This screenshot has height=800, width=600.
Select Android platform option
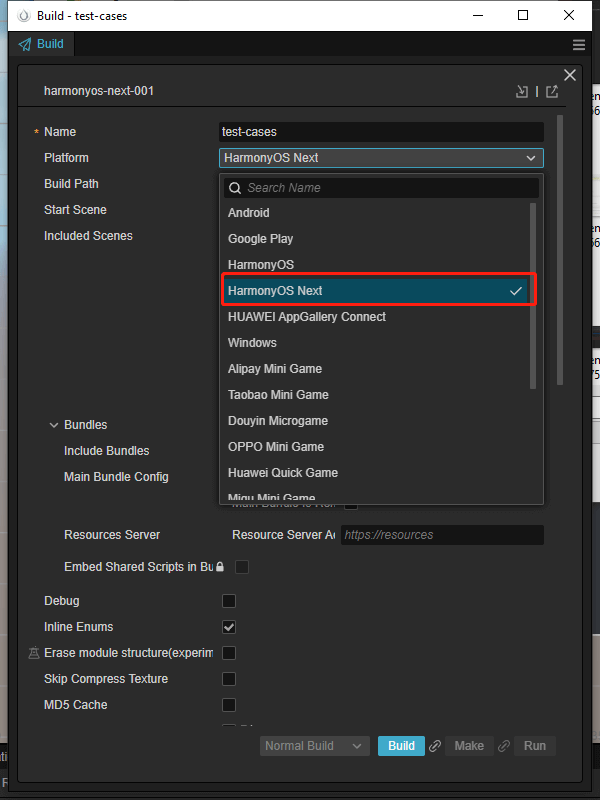coord(377,213)
